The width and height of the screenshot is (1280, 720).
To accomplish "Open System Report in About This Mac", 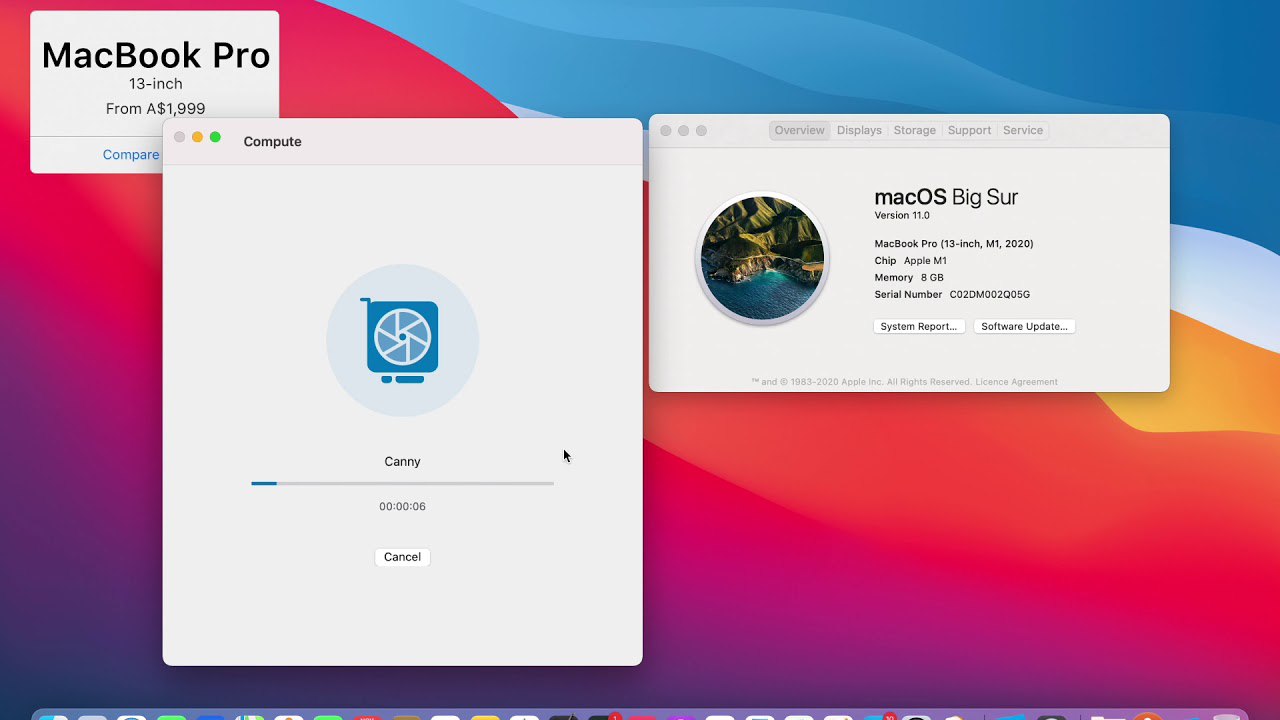I will (919, 327).
